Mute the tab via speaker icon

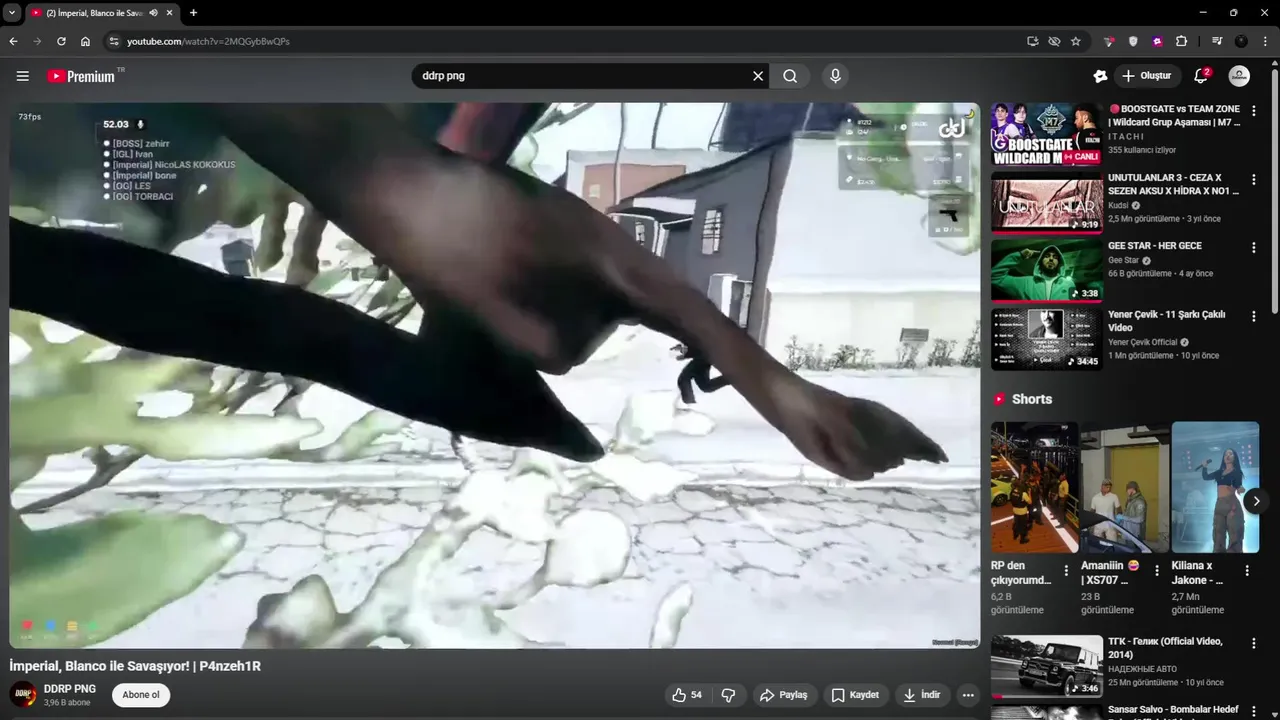tap(153, 13)
